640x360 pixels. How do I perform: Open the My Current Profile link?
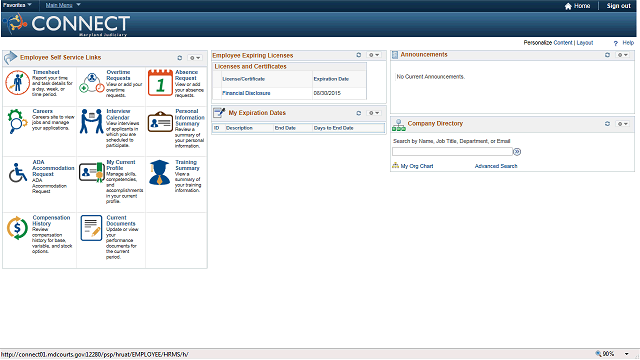coord(121,165)
